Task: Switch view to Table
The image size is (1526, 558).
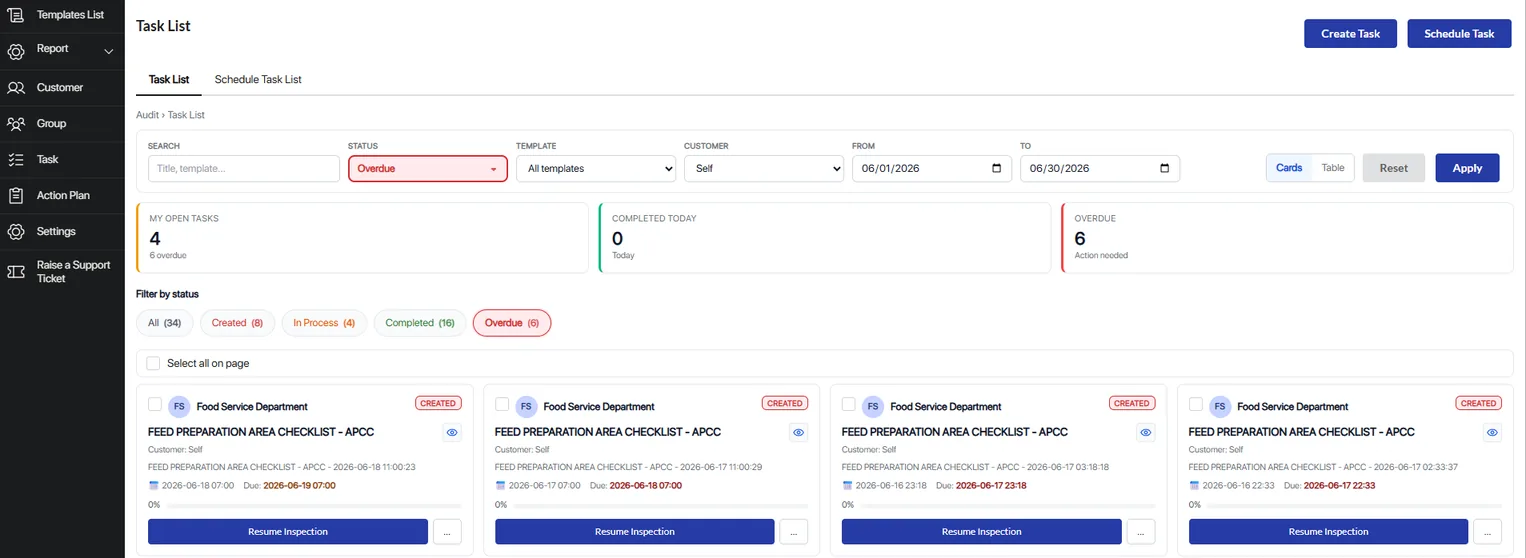Action: click(1333, 168)
